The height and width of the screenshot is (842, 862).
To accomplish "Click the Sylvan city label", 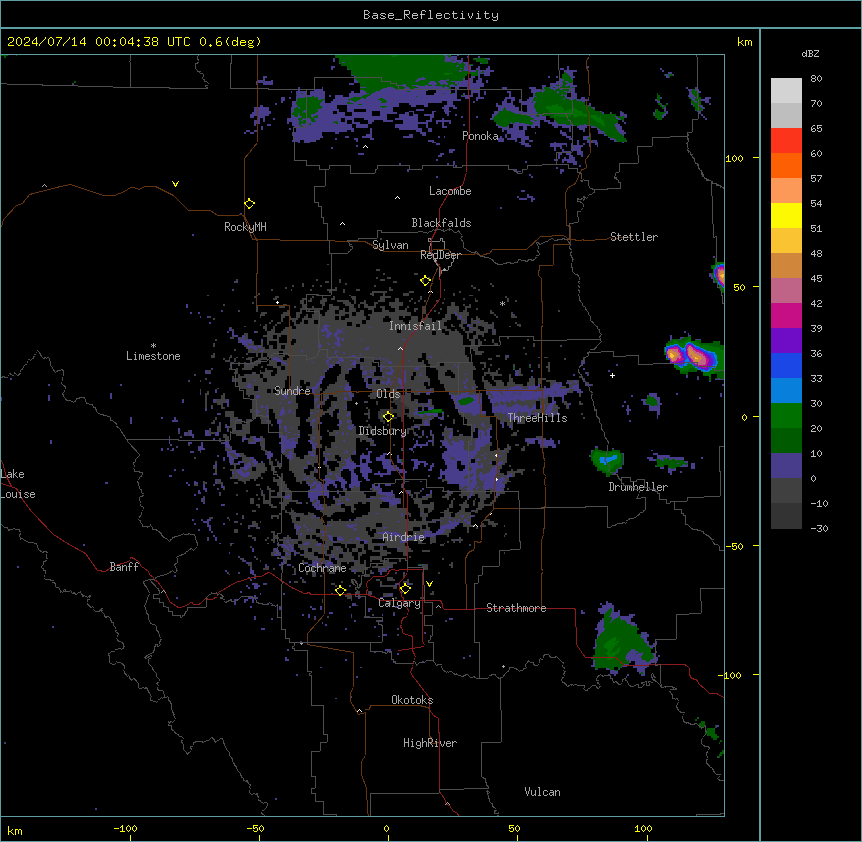I will [390, 245].
